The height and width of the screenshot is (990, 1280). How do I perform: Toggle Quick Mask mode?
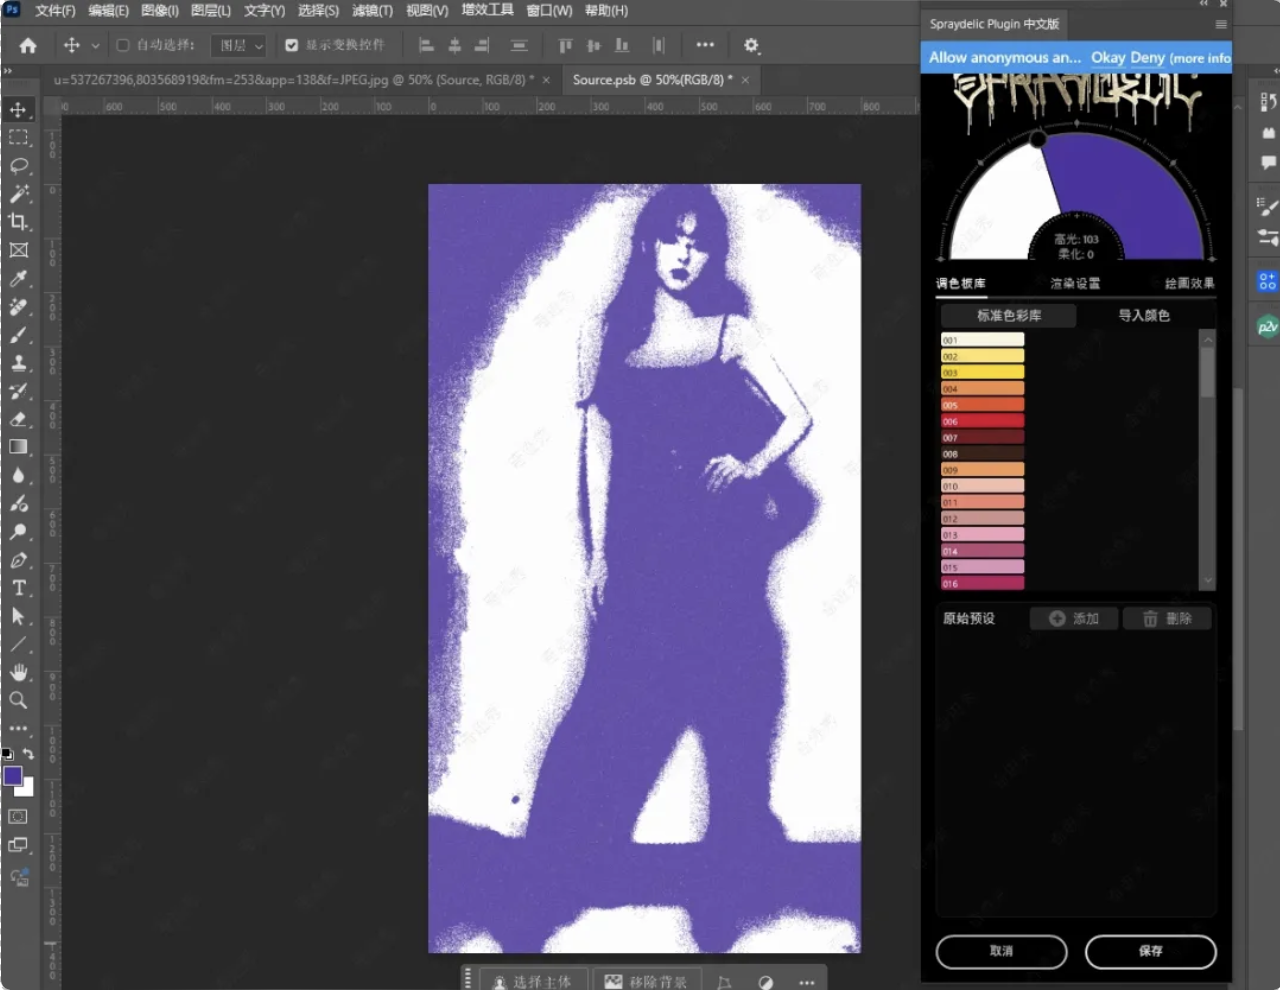[18, 817]
